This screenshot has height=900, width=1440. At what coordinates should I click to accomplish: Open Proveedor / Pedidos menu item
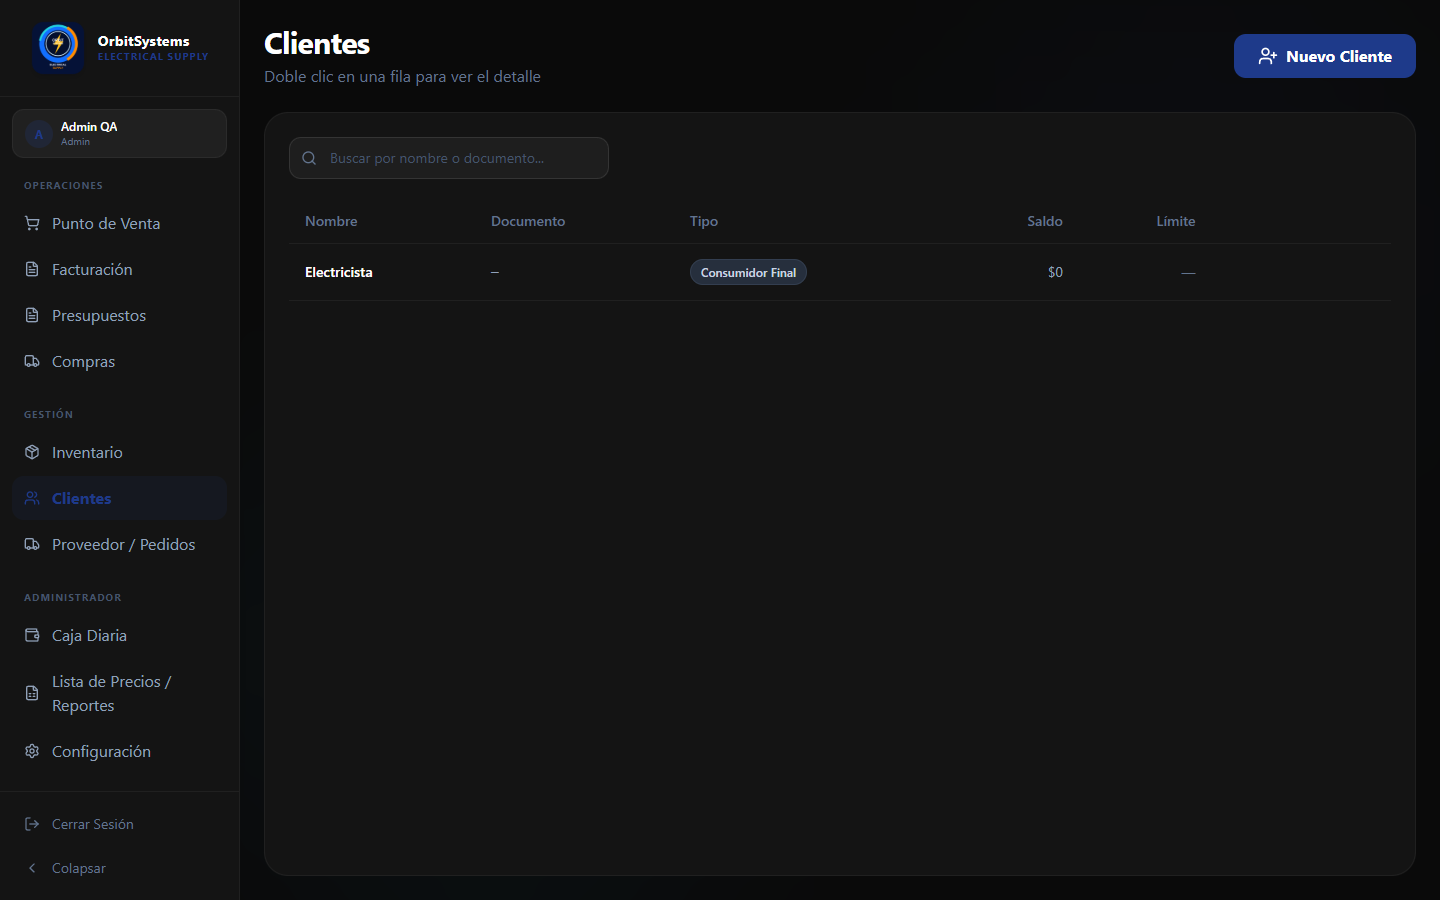[x=119, y=544]
